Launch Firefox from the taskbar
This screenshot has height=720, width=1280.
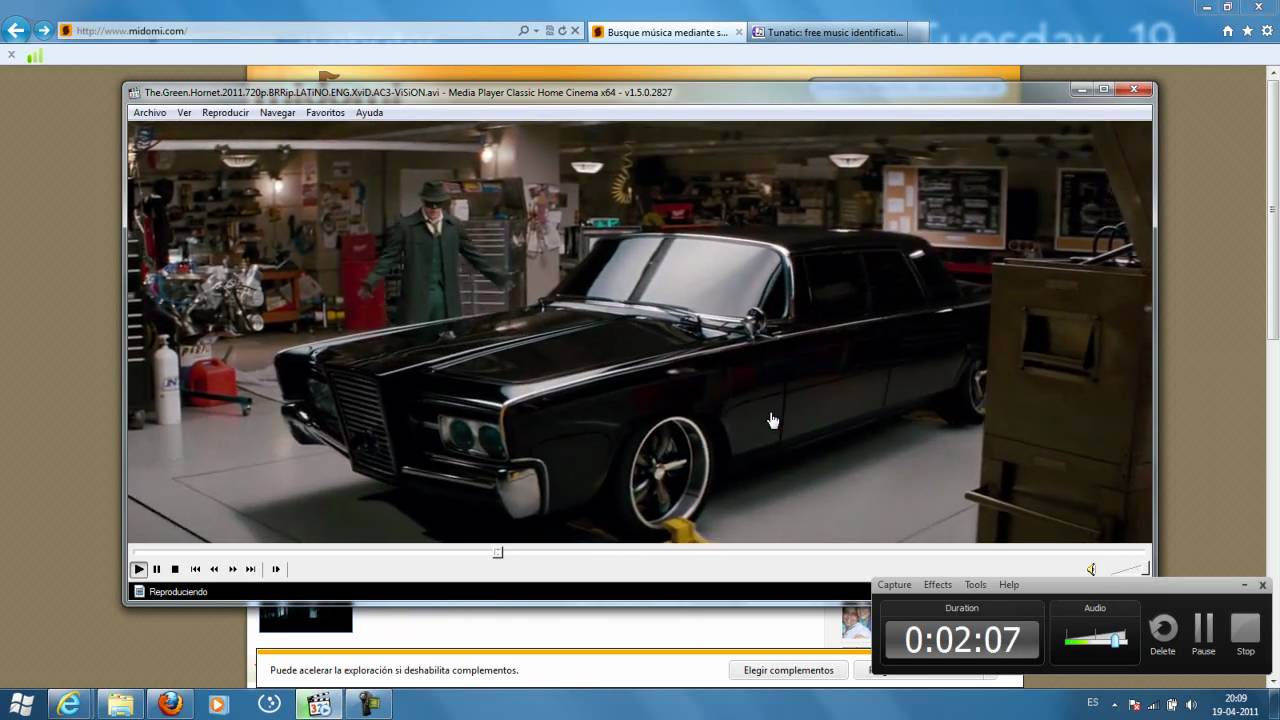click(x=170, y=704)
